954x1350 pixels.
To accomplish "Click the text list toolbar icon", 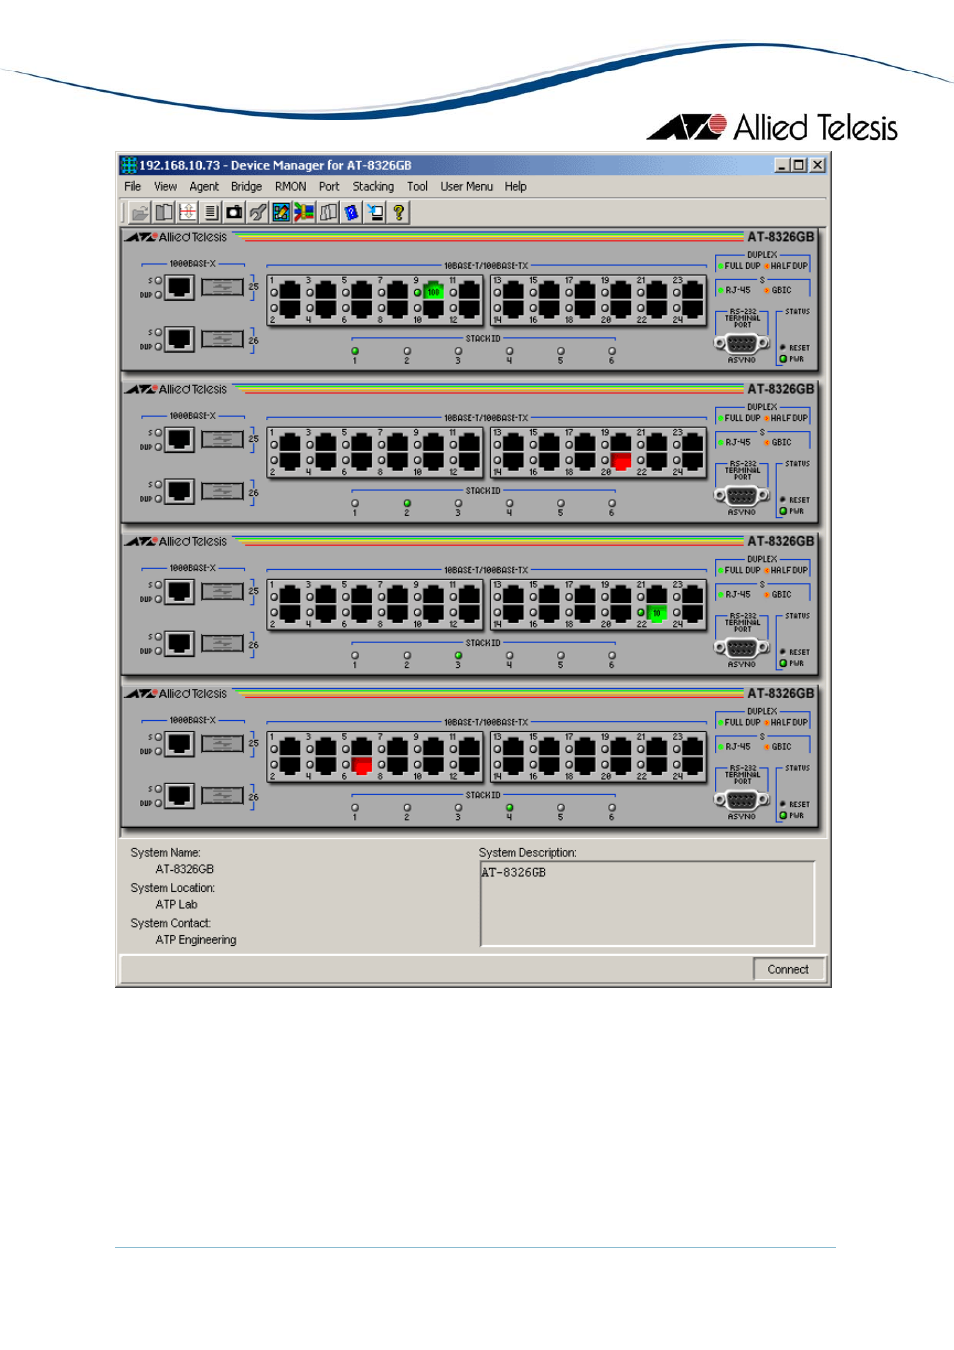I will [211, 212].
